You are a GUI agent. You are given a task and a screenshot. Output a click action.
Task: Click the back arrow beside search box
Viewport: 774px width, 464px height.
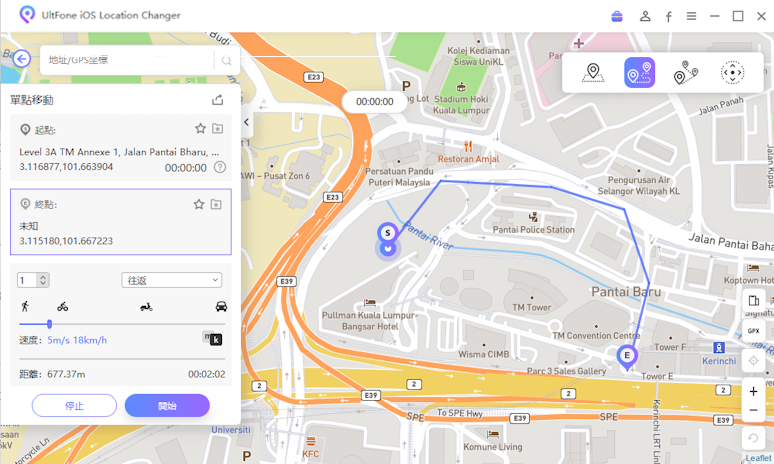coord(22,59)
